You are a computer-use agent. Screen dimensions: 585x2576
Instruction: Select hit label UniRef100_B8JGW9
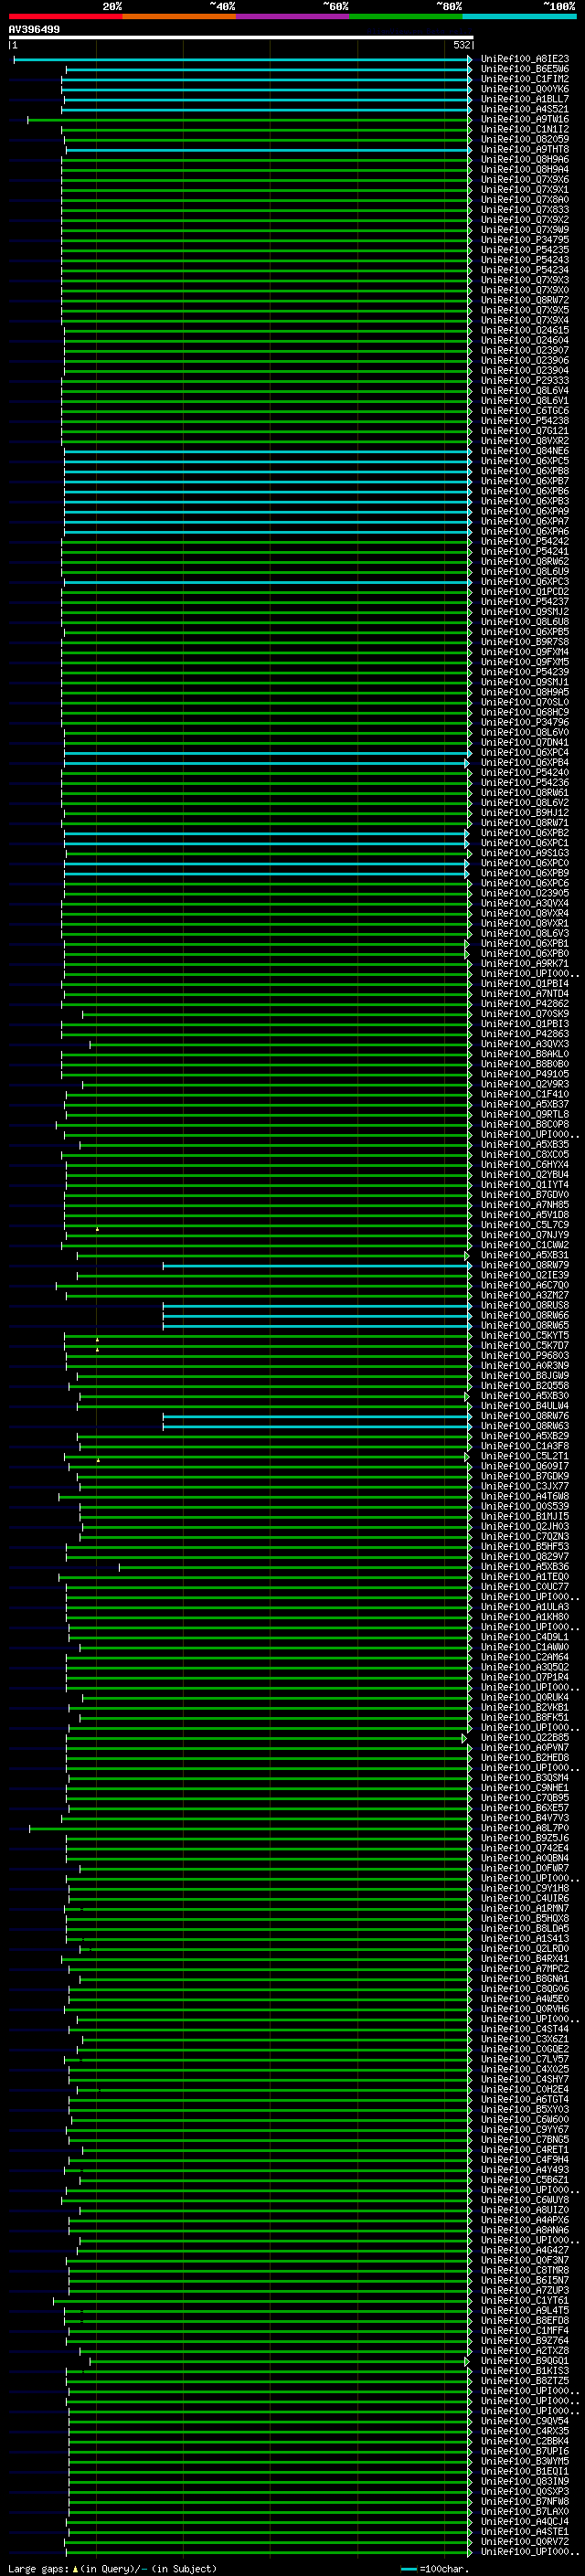coord(525,1375)
